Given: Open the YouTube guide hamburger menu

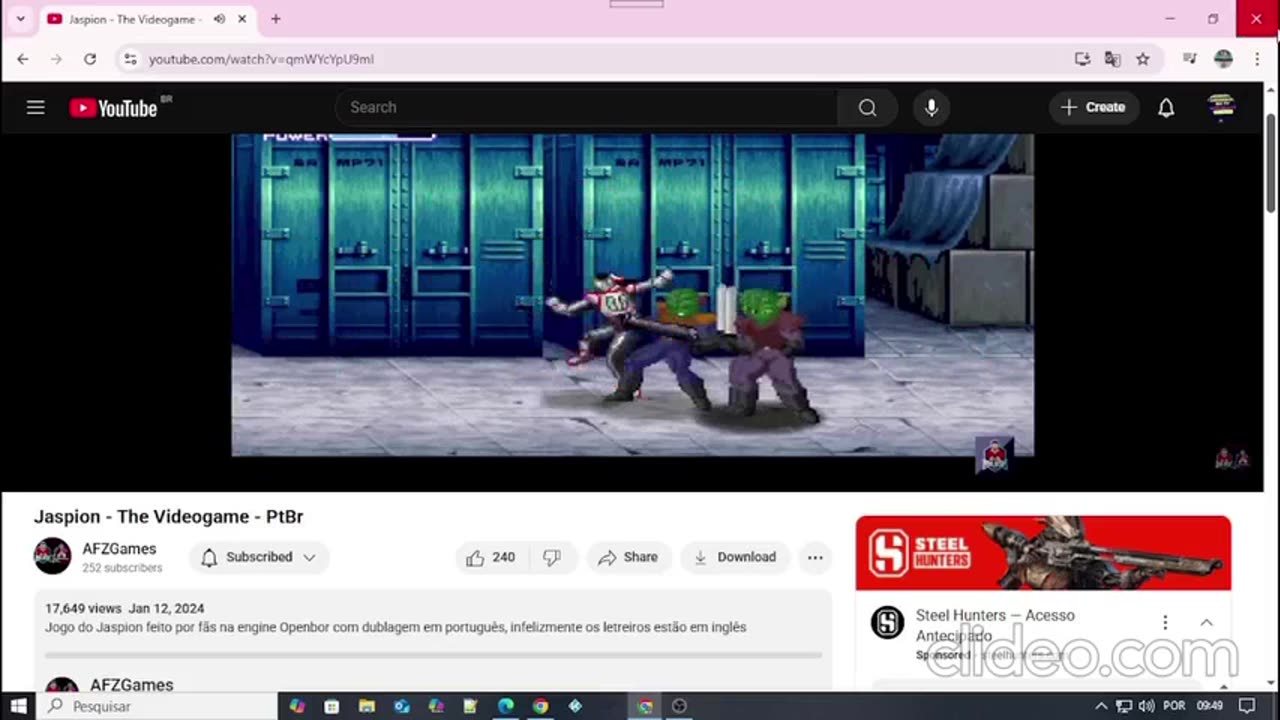Looking at the screenshot, I should (x=36, y=107).
